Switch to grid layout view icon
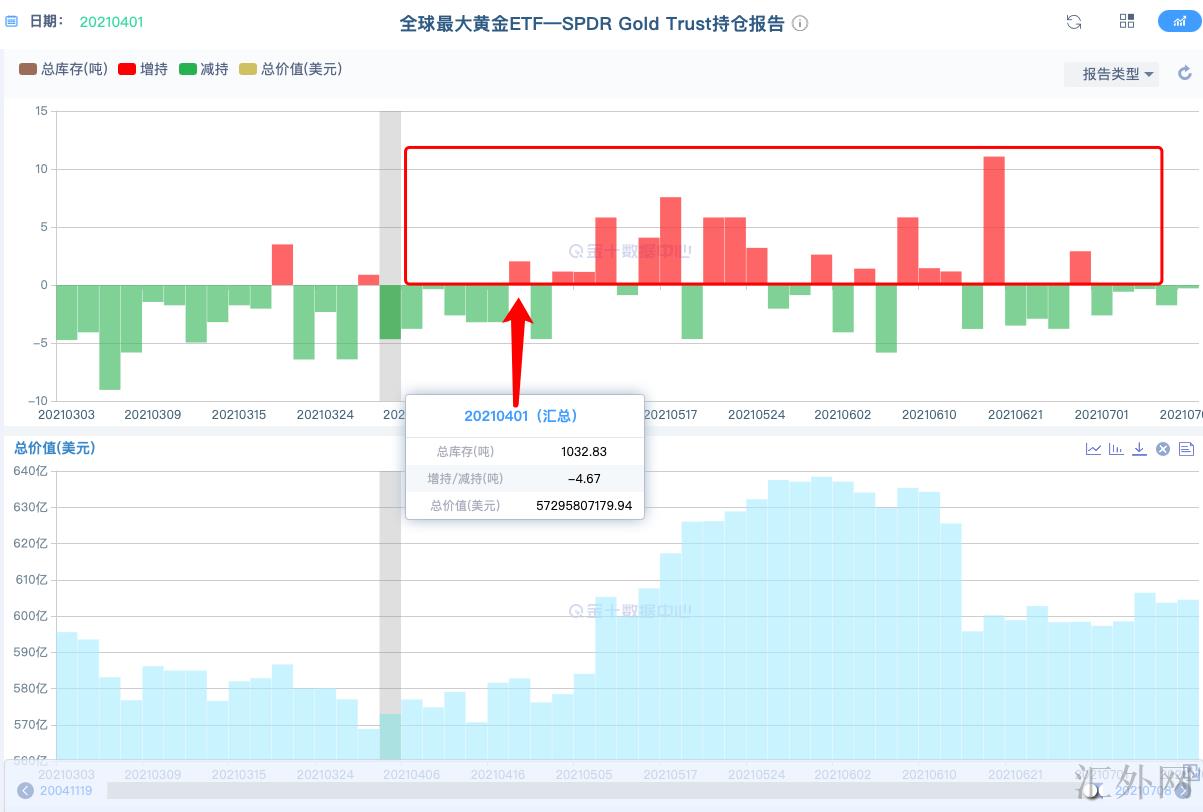Image resolution: width=1203 pixels, height=812 pixels. [1127, 22]
